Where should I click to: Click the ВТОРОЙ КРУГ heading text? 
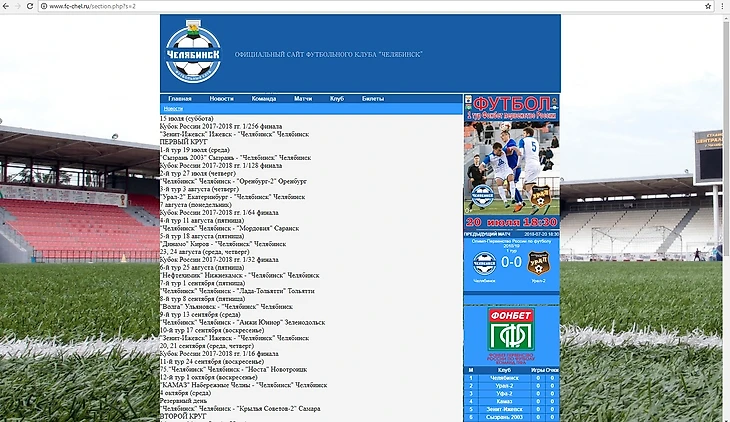tap(183, 416)
